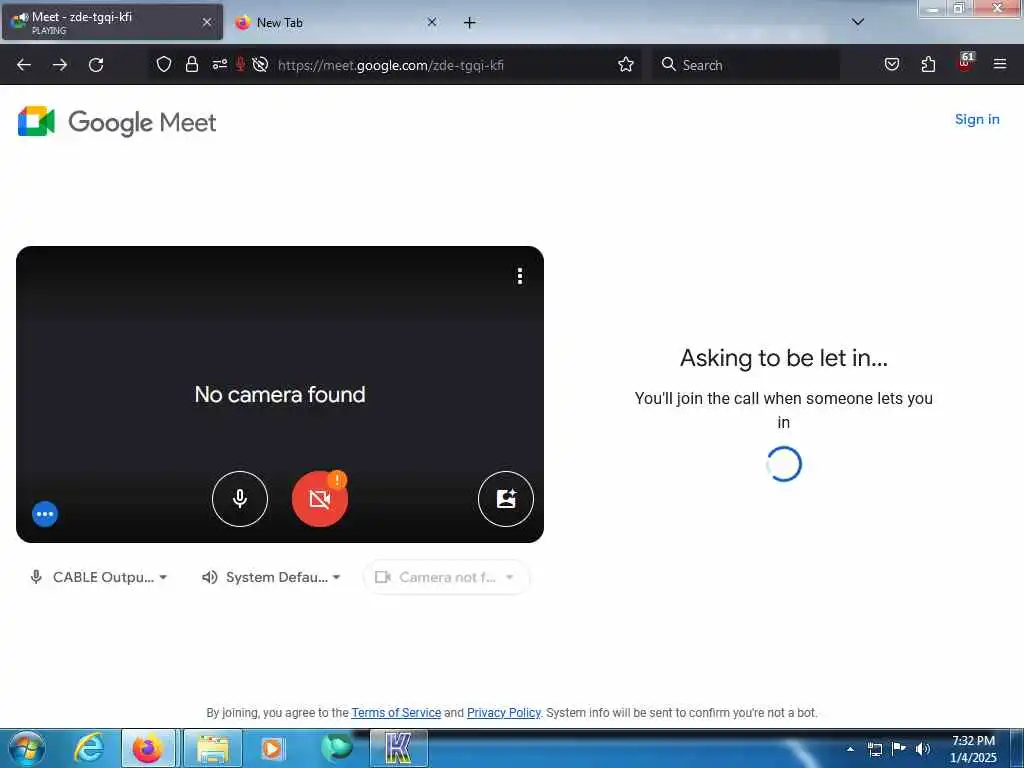
Task: Click the Sign in link
Action: click(x=977, y=120)
